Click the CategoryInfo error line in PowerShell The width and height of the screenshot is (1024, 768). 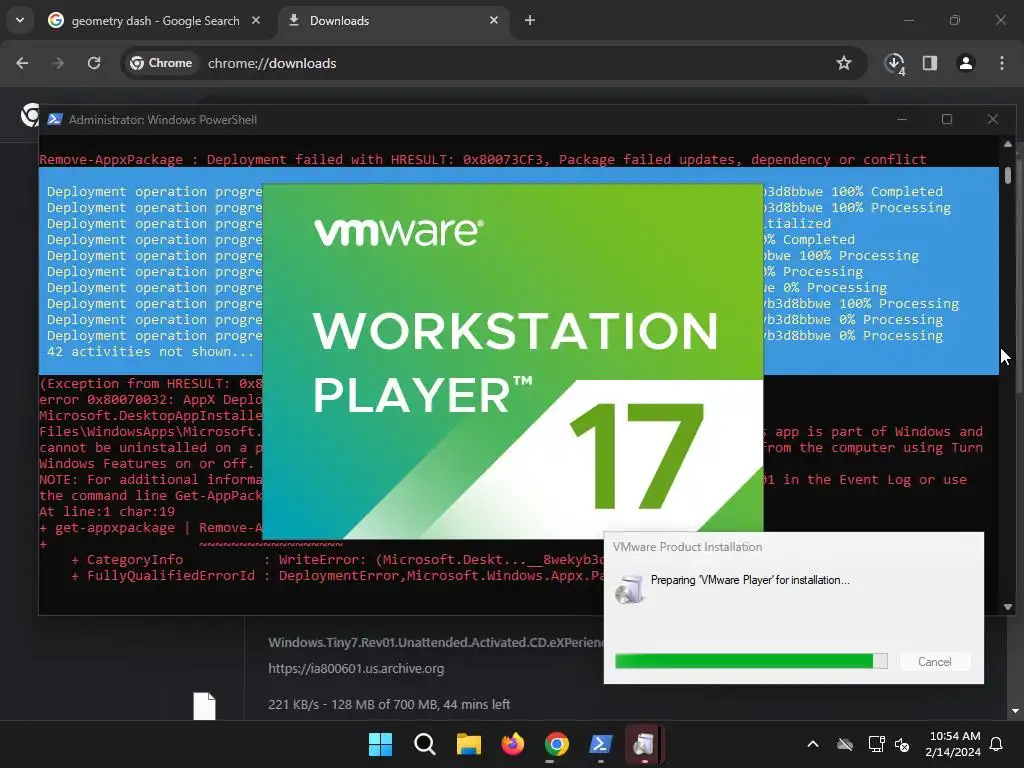point(338,559)
